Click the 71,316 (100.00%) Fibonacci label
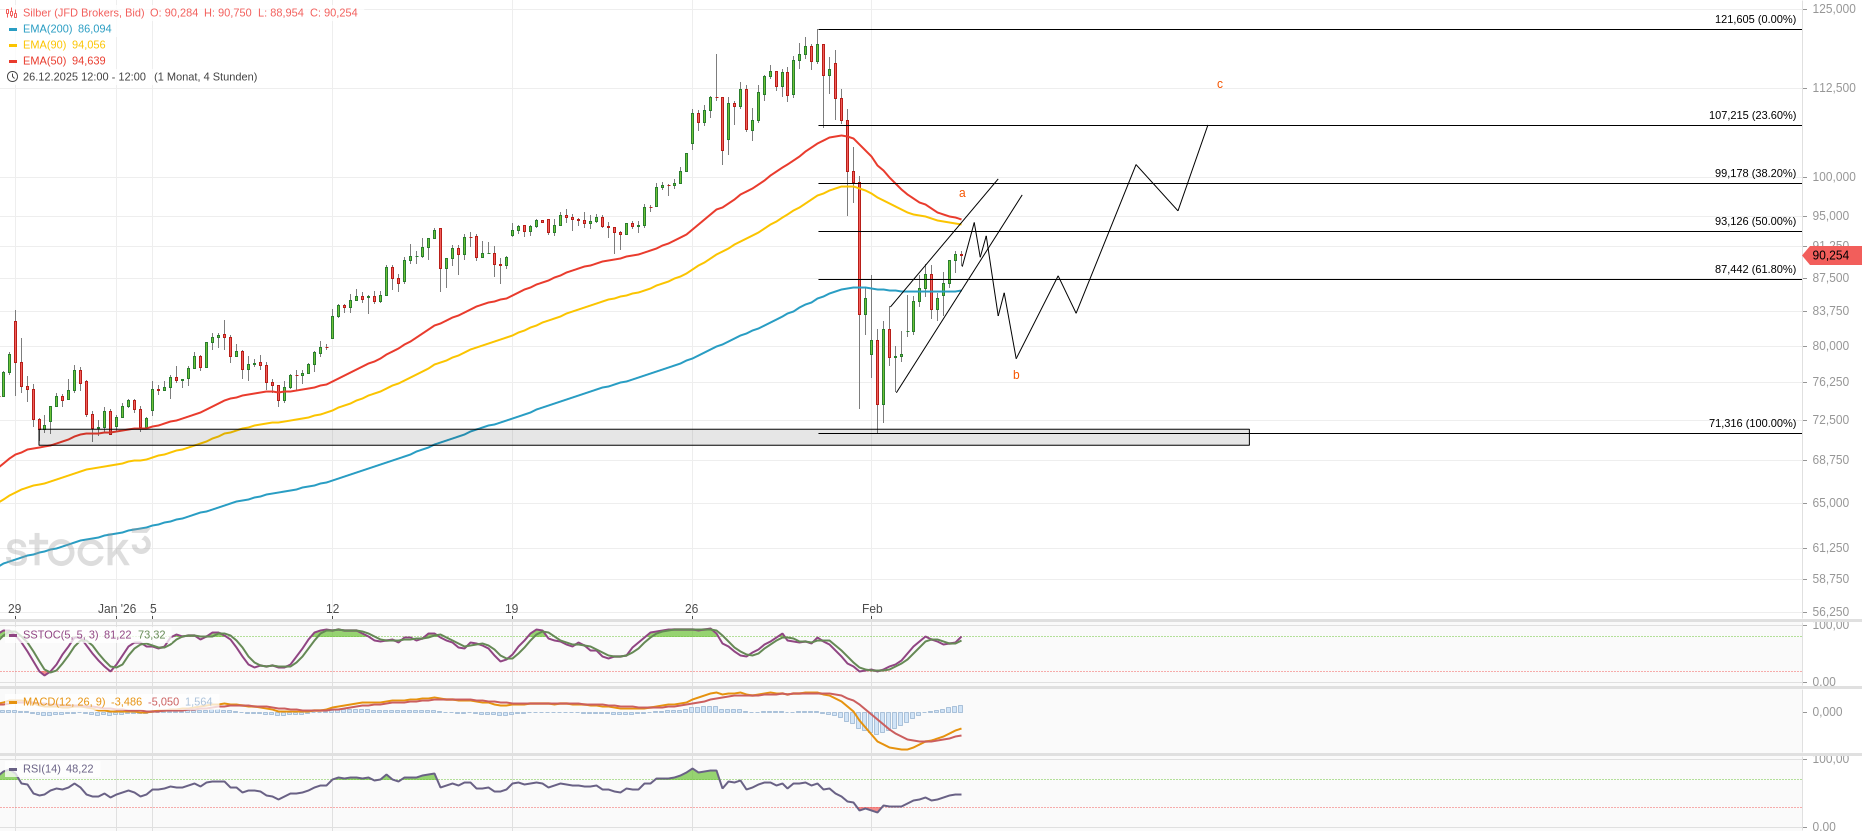Image resolution: width=1862 pixels, height=831 pixels. 1752,423
